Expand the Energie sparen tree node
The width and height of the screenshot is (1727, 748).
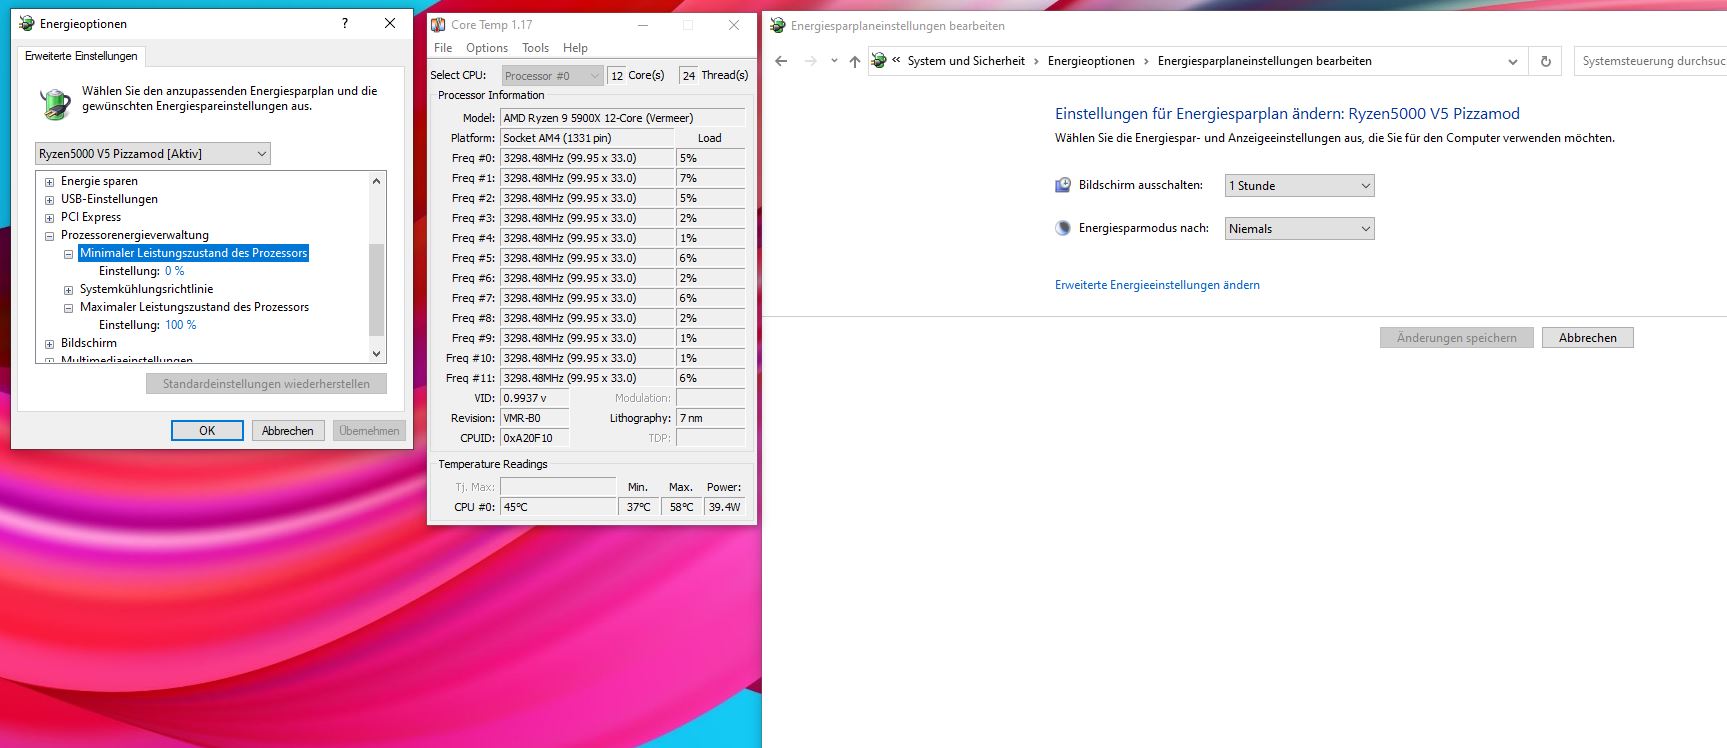click(x=49, y=182)
